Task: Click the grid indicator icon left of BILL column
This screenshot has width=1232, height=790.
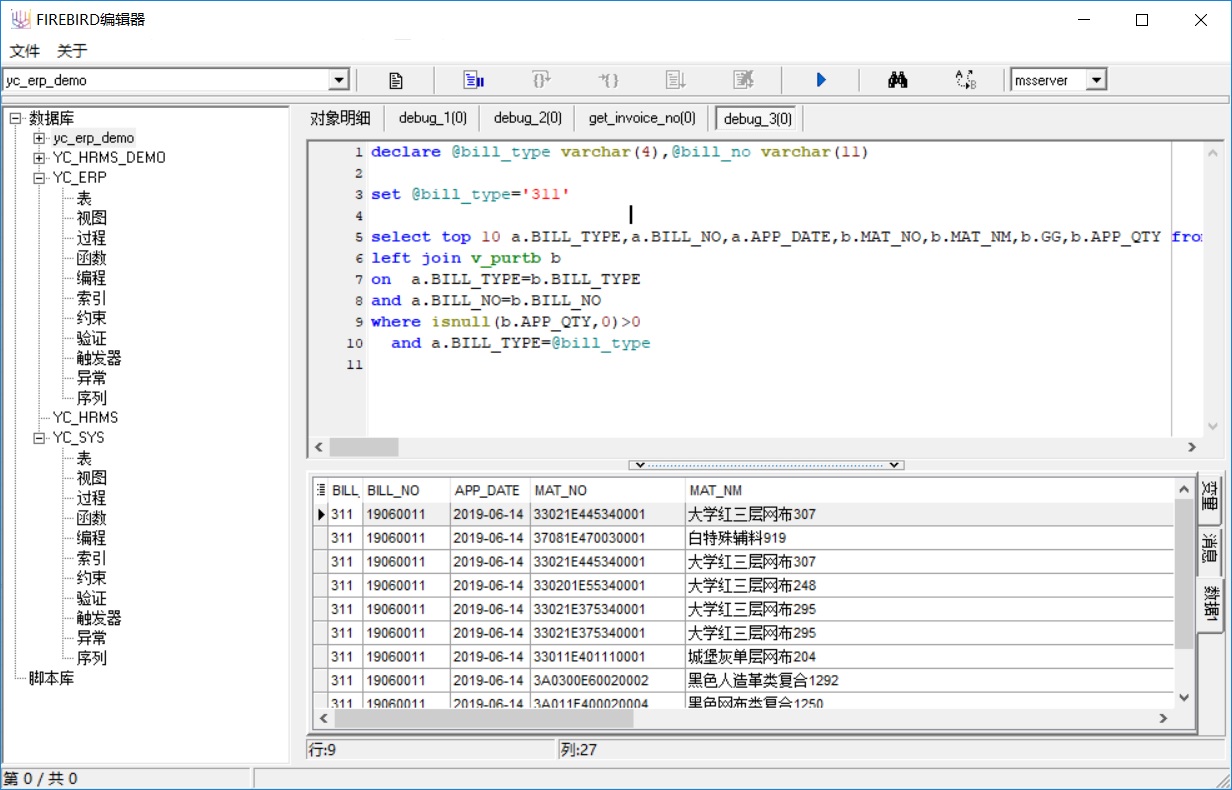Action: [321, 490]
